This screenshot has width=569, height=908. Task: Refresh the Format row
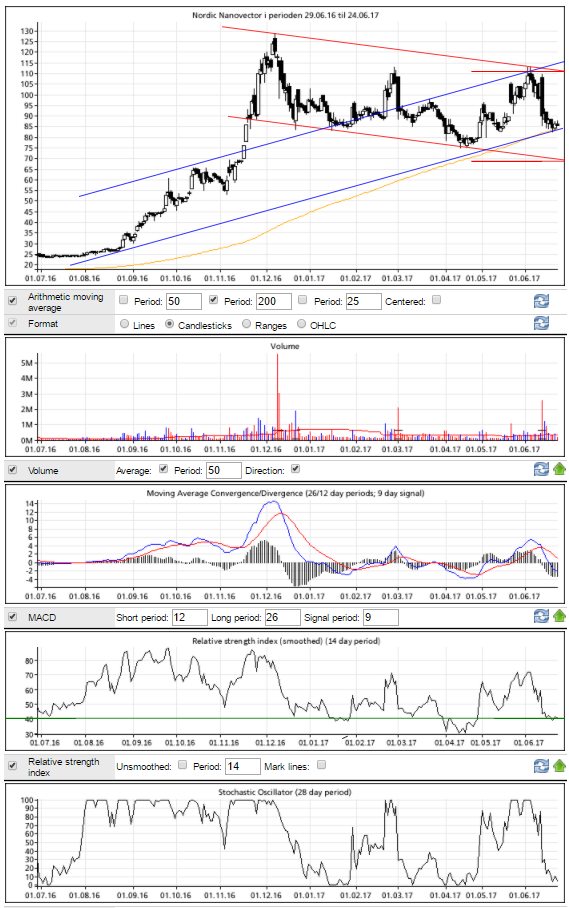(541, 323)
